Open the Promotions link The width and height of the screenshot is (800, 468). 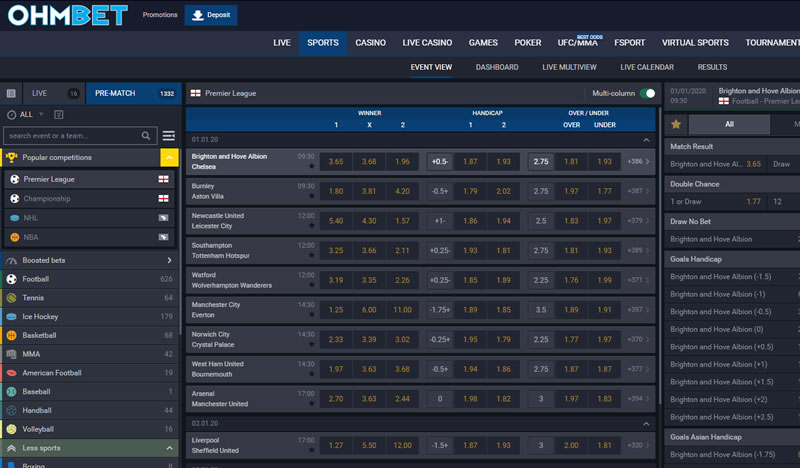pyautogui.click(x=160, y=15)
